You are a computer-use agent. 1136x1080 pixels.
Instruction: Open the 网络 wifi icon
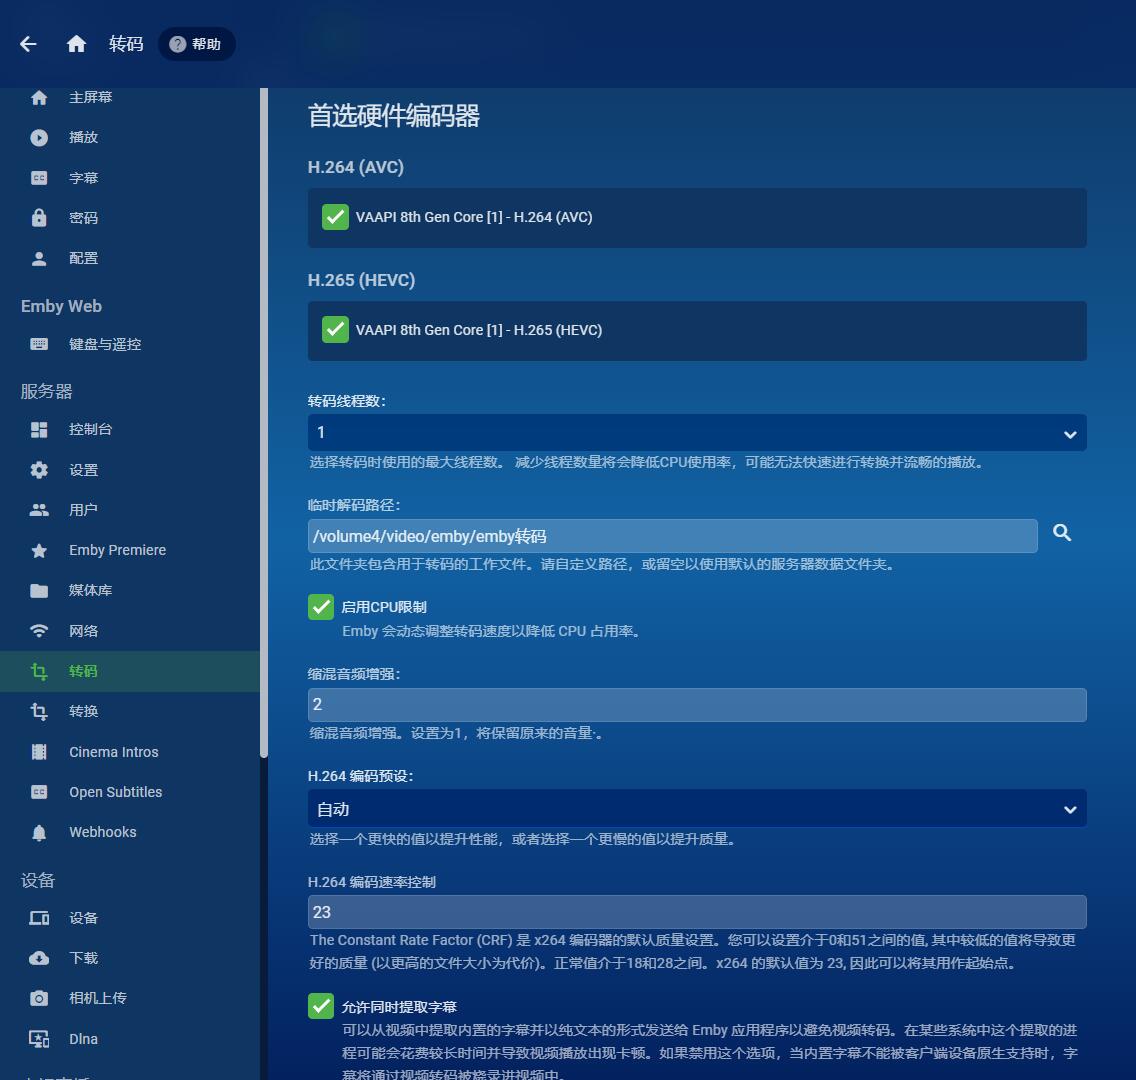[x=39, y=631]
